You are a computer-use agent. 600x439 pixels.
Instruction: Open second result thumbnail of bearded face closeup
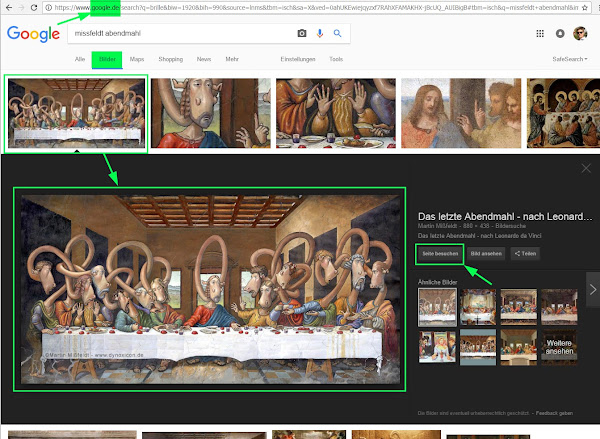(x=210, y=113)
